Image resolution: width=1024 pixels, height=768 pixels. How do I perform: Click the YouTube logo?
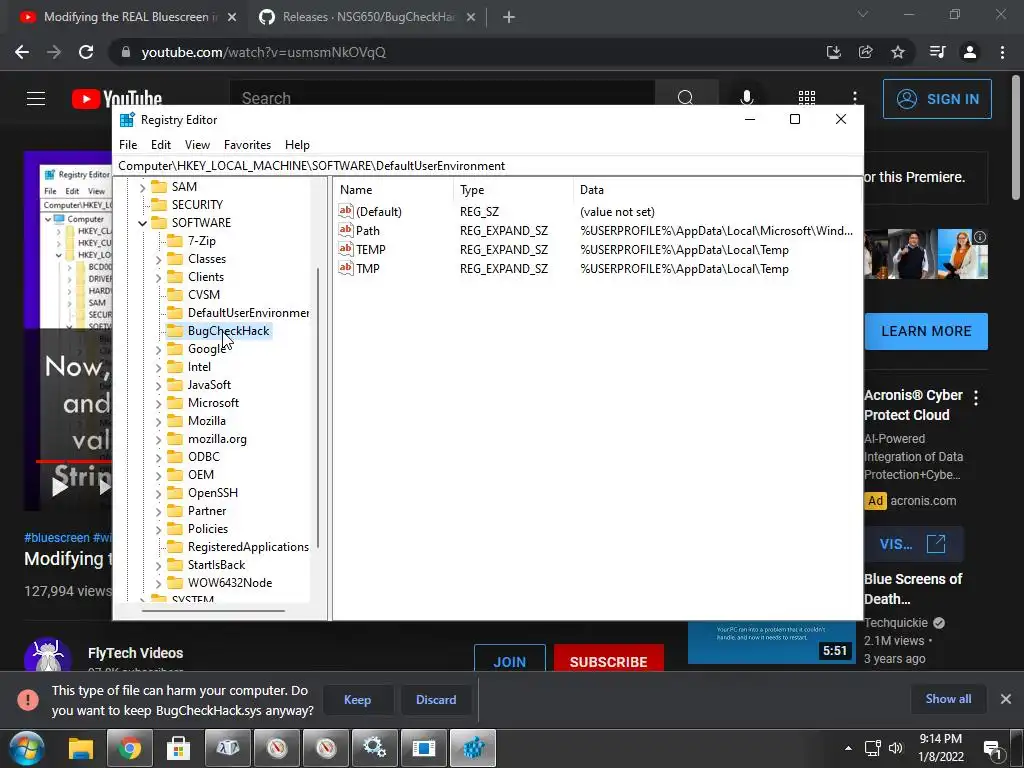[117, 99]
